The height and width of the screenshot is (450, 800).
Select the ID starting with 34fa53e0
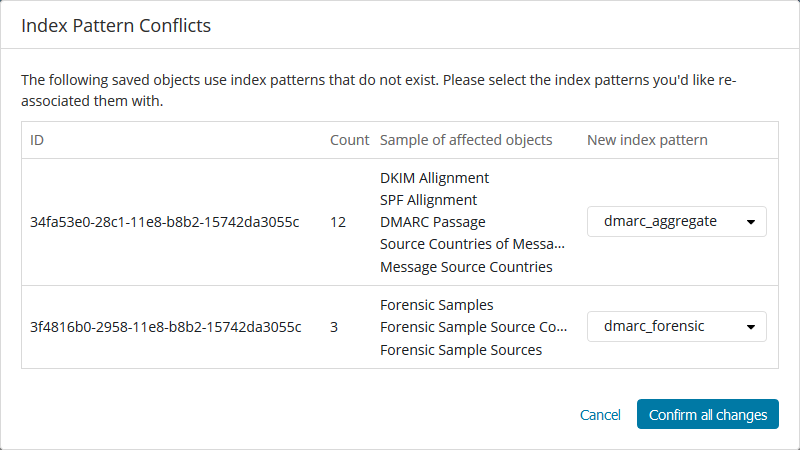165,222
